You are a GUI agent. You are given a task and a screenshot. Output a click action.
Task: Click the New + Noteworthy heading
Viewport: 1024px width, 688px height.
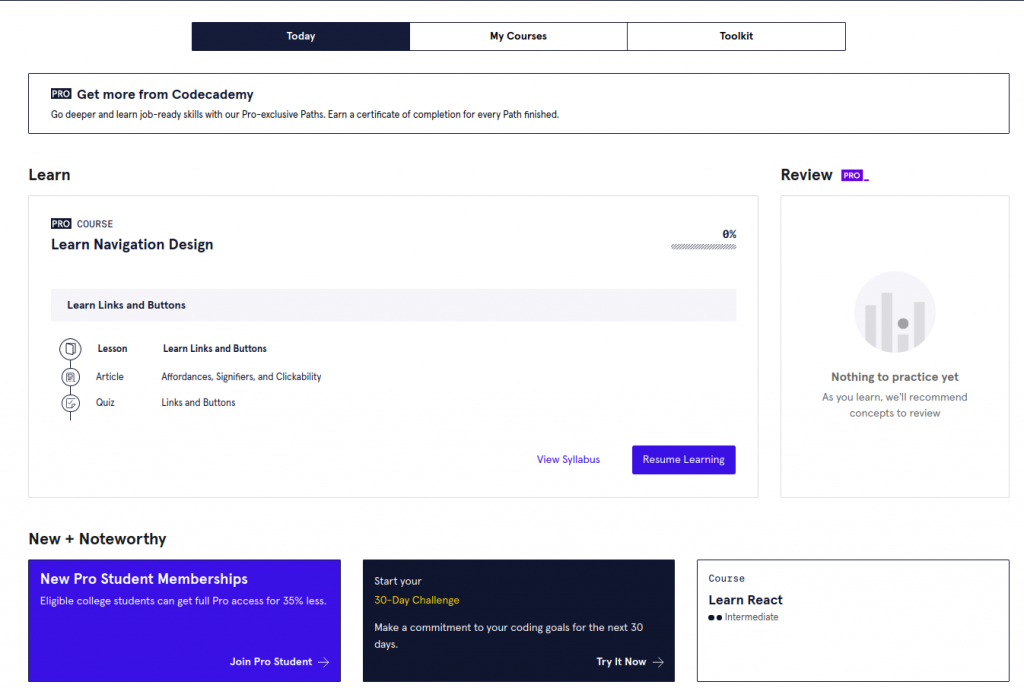pos(97,539)
